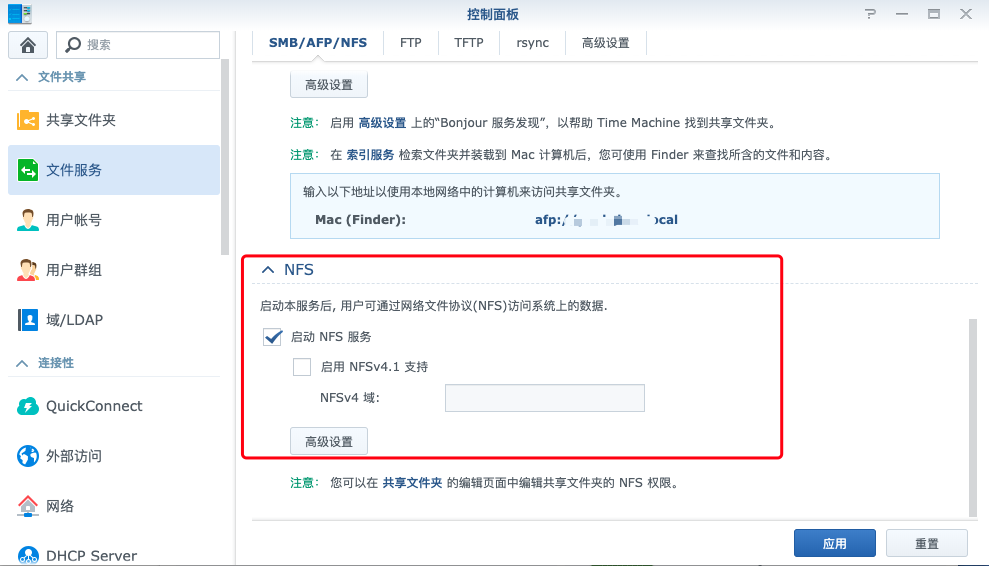Select 域/LDAP in sidebar
The image size is (989, 566).
(x=114, y=320)
